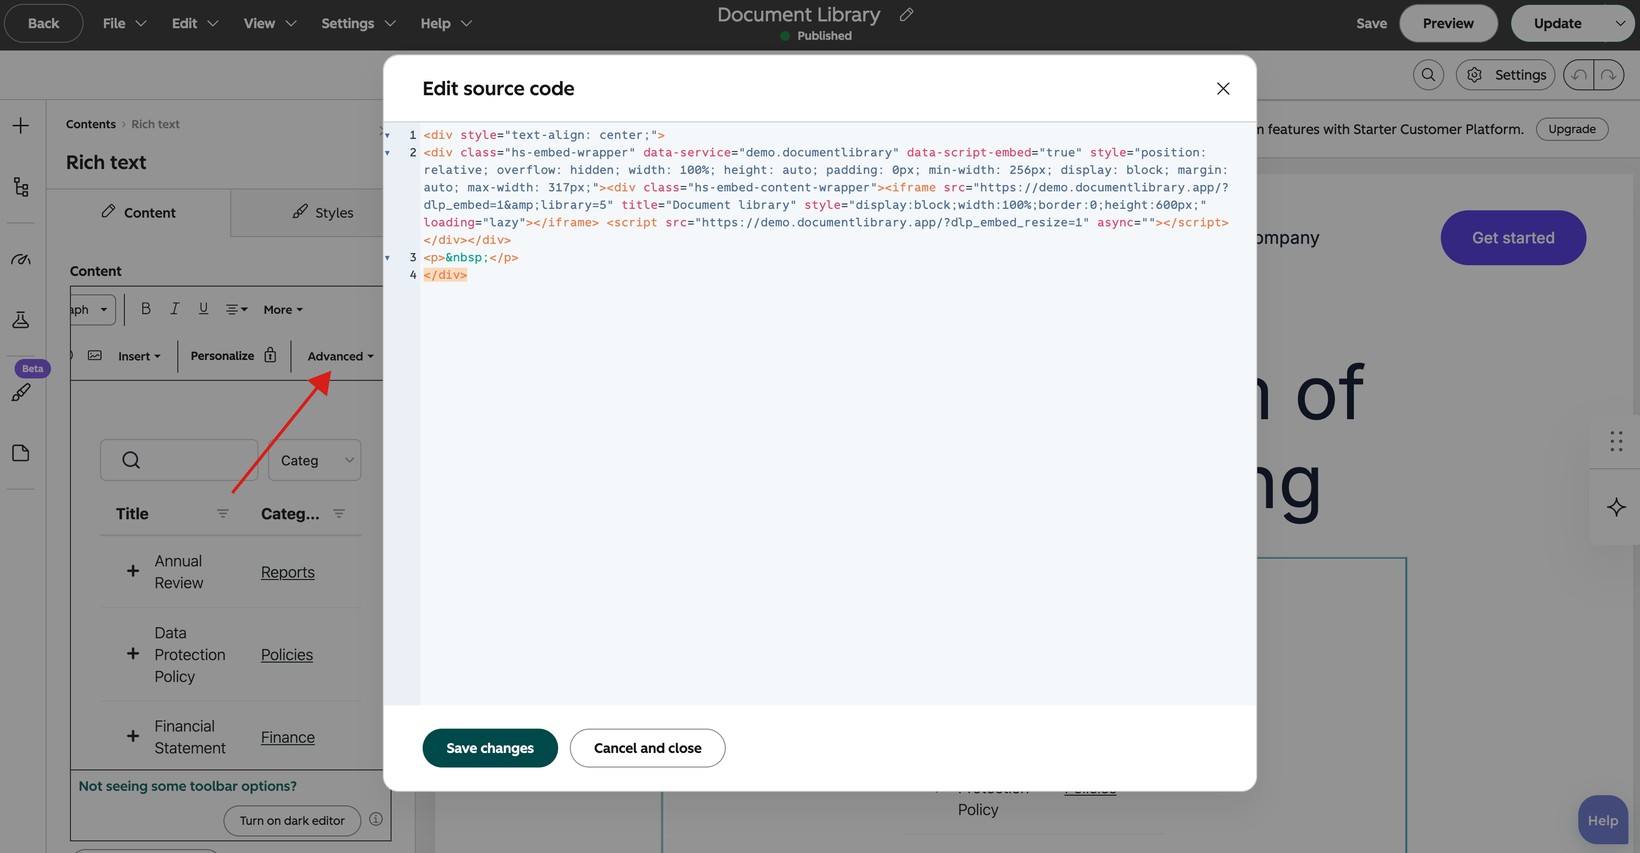Click the Upgrade button
The image size is (1640, 853).
pos(1572,129)
